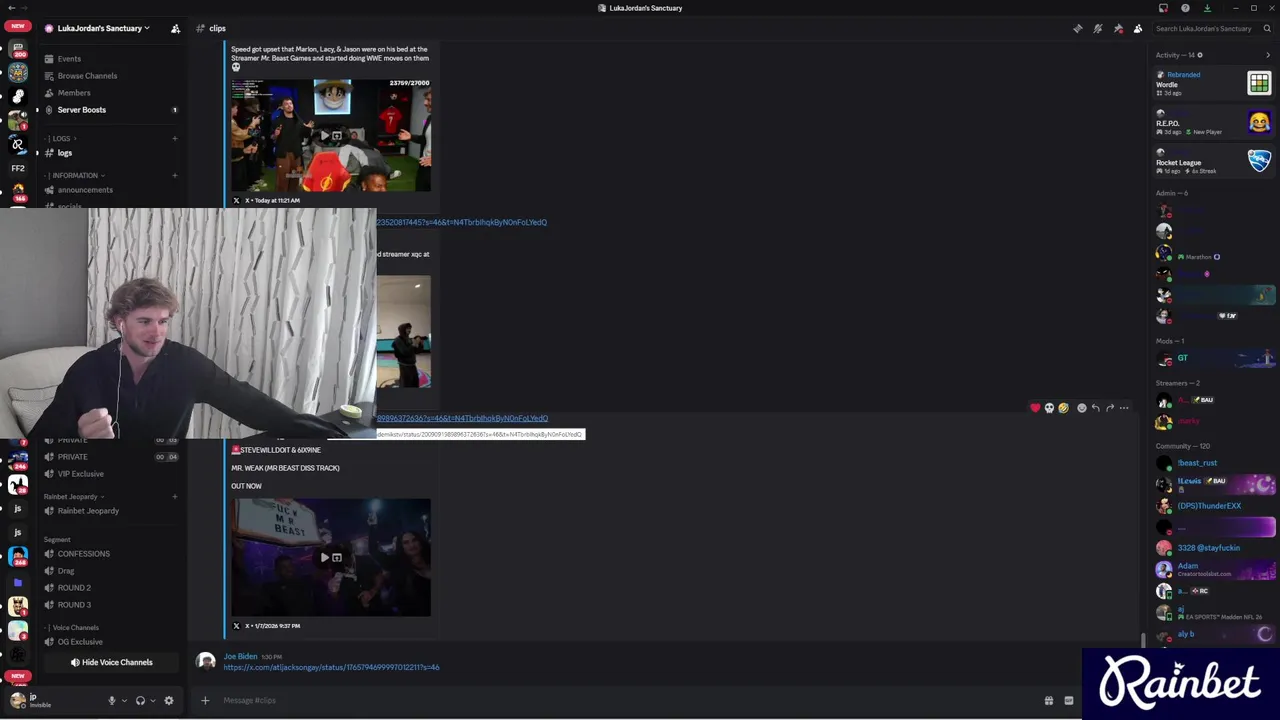Add channel to Rainbet Jeopardy category
The height and width of the screenshot is (720, 1280).
pos(175,496)
